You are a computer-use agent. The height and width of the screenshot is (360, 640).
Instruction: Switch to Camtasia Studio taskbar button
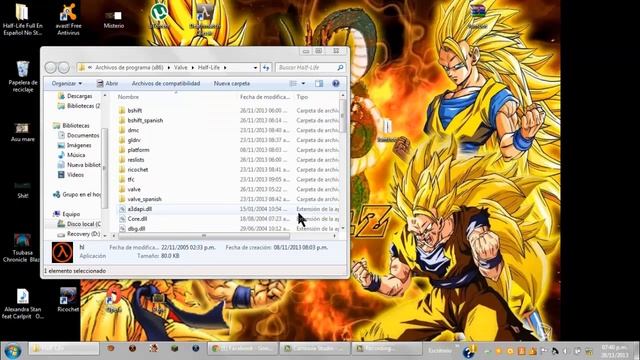[314, 349]
